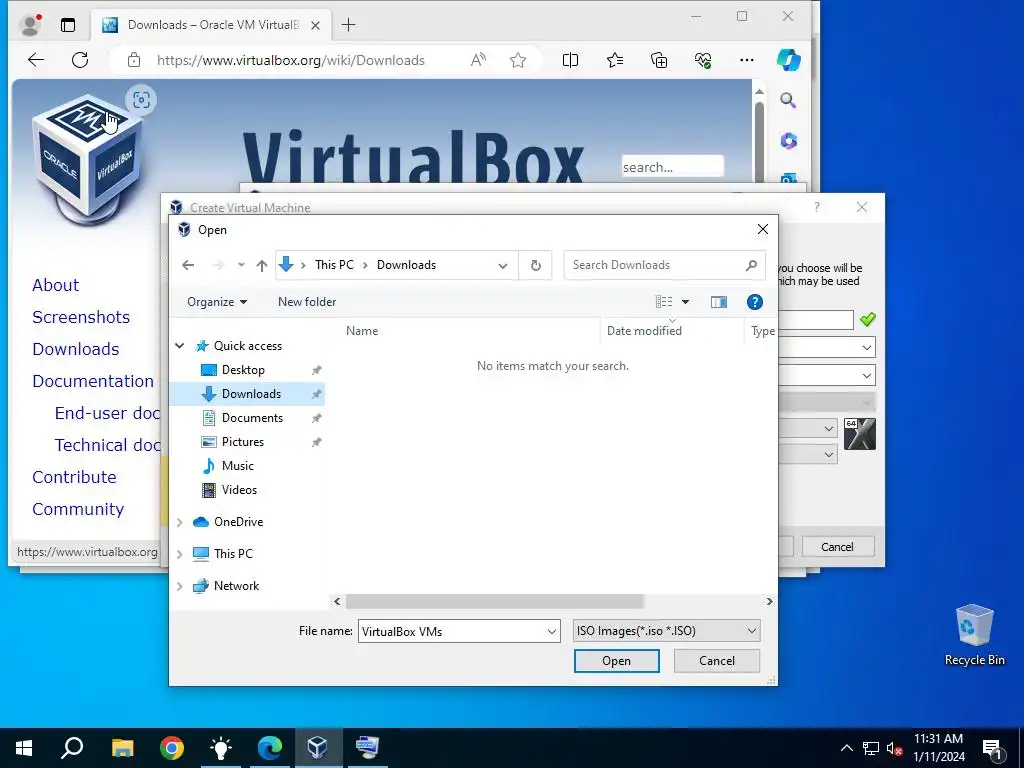Click the About link on VirtualBox site
This screenshot has height=768, width=1024.
[x=56, y=285]
